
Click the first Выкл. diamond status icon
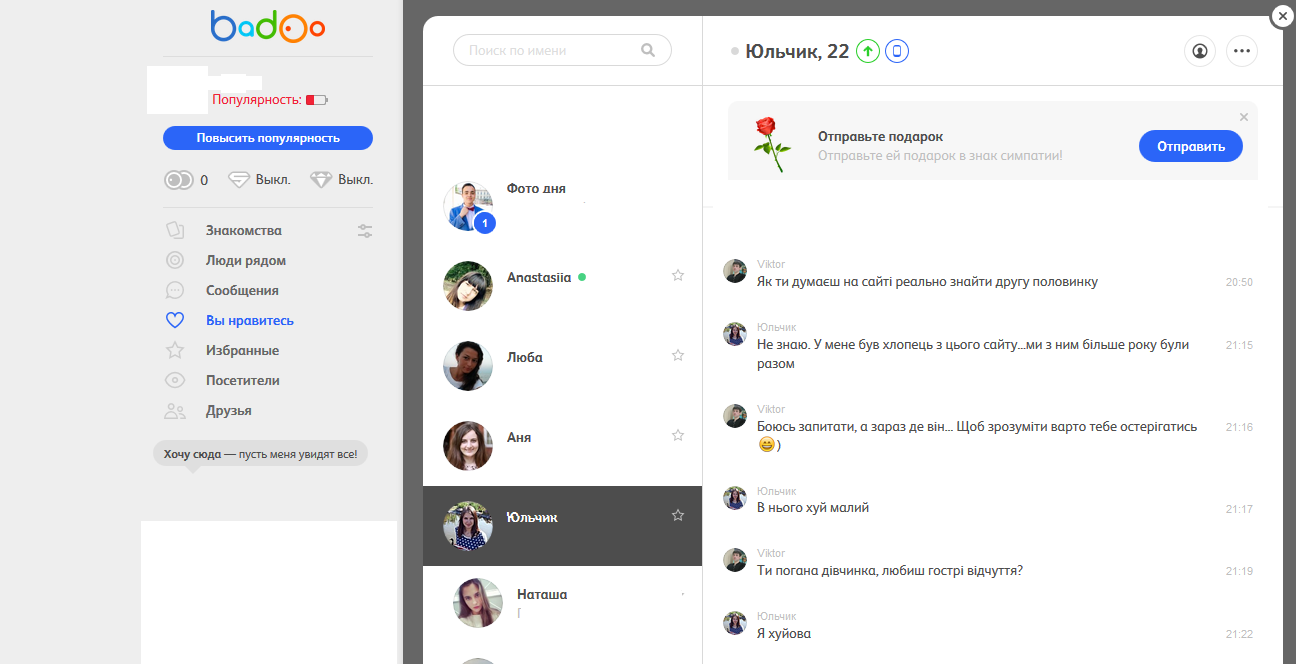(x=239, y=180)
